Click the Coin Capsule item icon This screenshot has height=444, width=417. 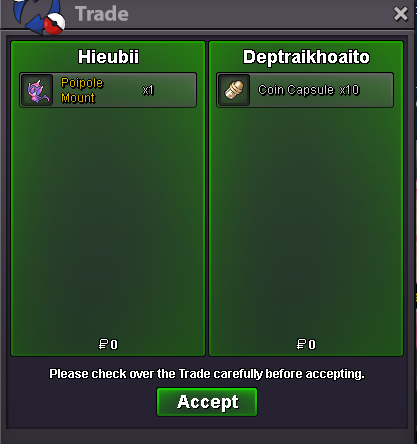click(234, 90)
